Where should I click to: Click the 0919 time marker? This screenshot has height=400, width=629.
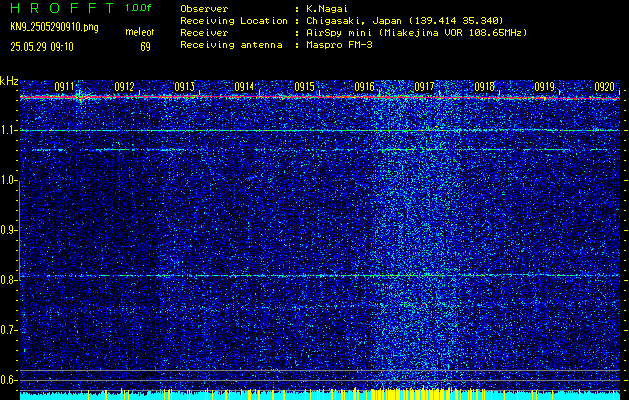click(544, 87)
